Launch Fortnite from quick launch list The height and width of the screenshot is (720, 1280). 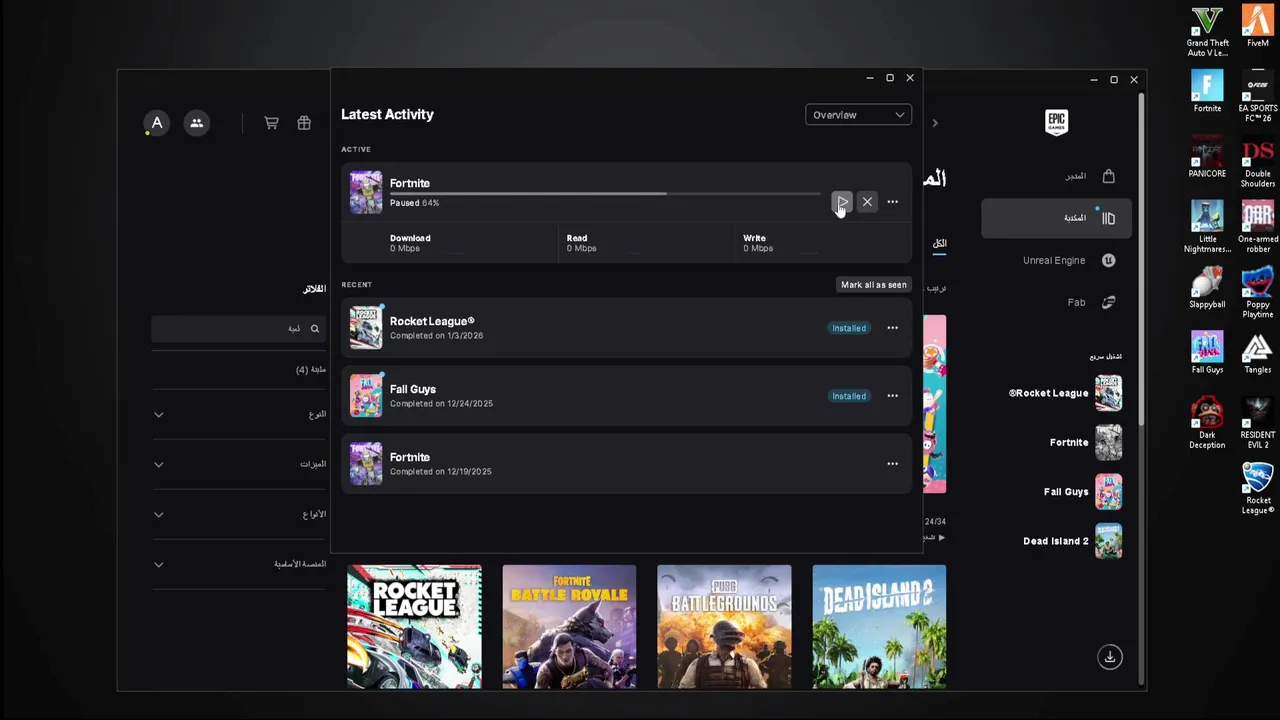1085,442
